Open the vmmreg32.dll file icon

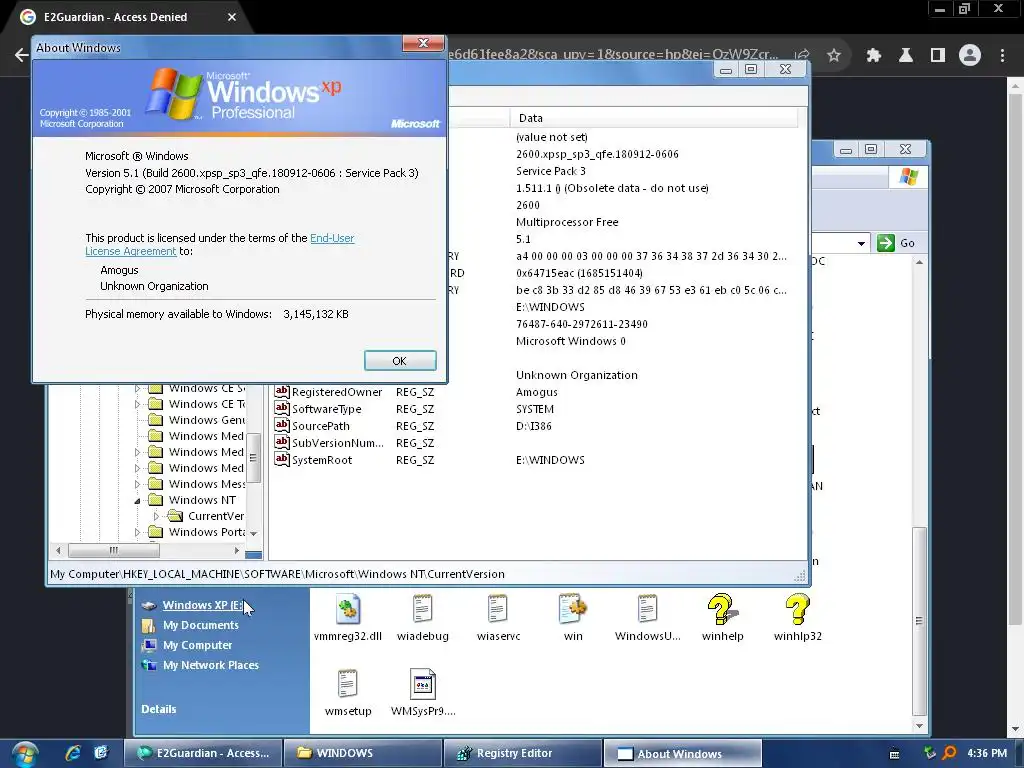coord(347,617)
